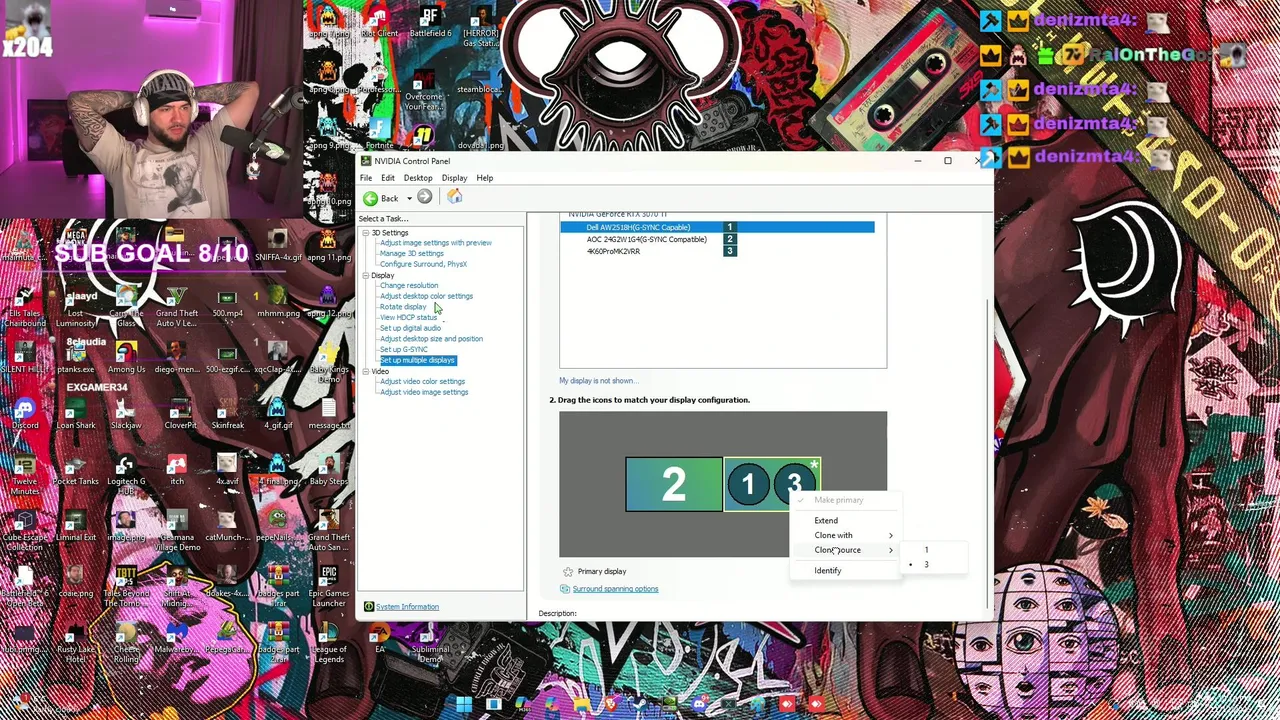Select Adjust video color settings
Screen dimensions: 1280x720
click(x=422, y=382)
